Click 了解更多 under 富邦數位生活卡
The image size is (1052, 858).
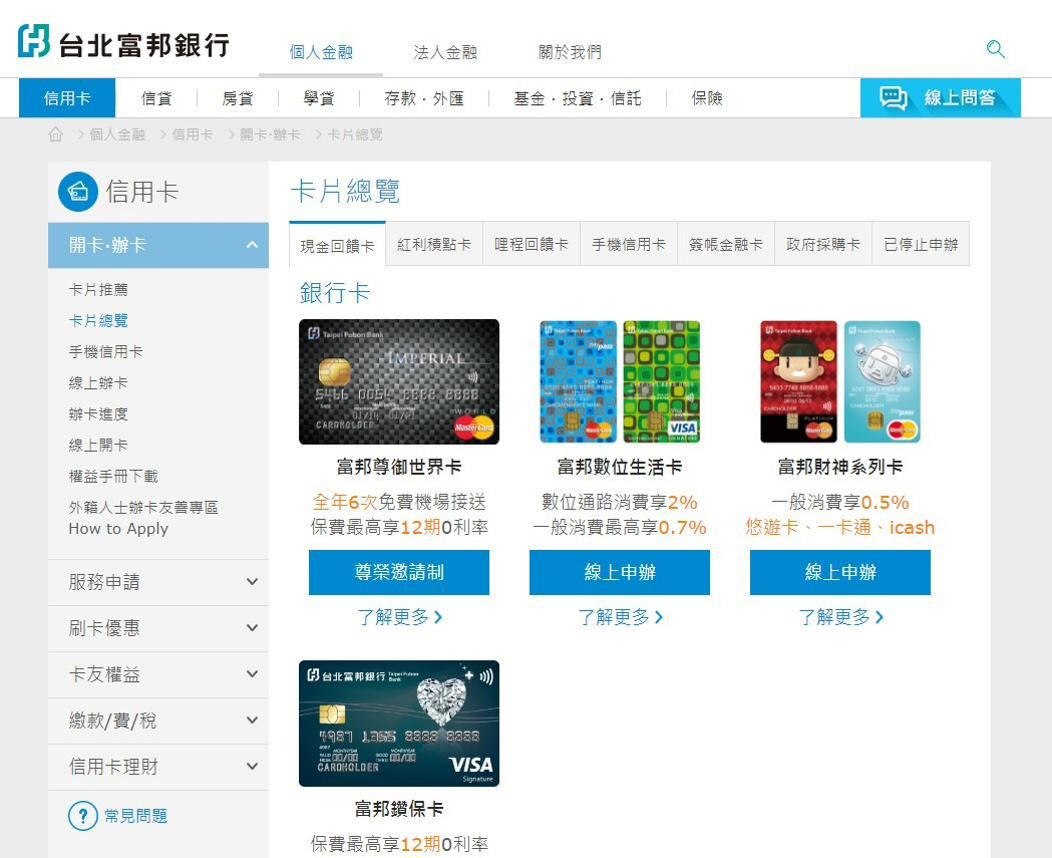(620, 617)
